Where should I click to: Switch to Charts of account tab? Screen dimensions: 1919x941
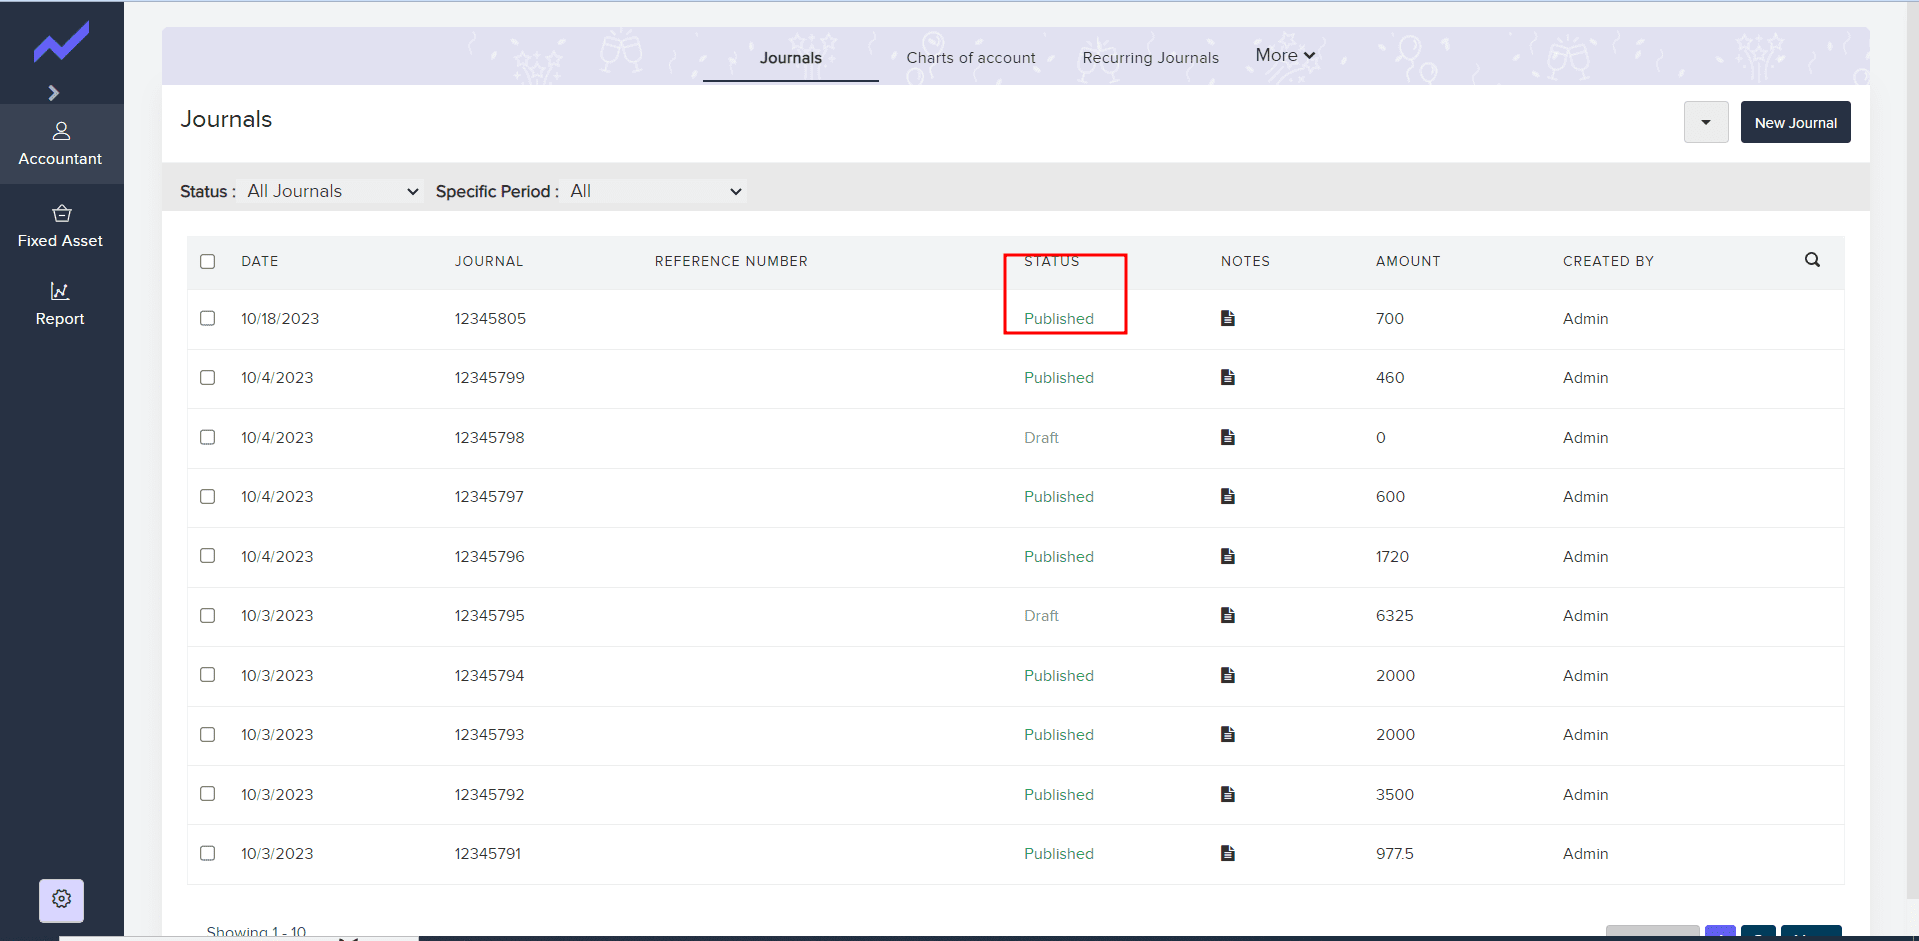970,58
